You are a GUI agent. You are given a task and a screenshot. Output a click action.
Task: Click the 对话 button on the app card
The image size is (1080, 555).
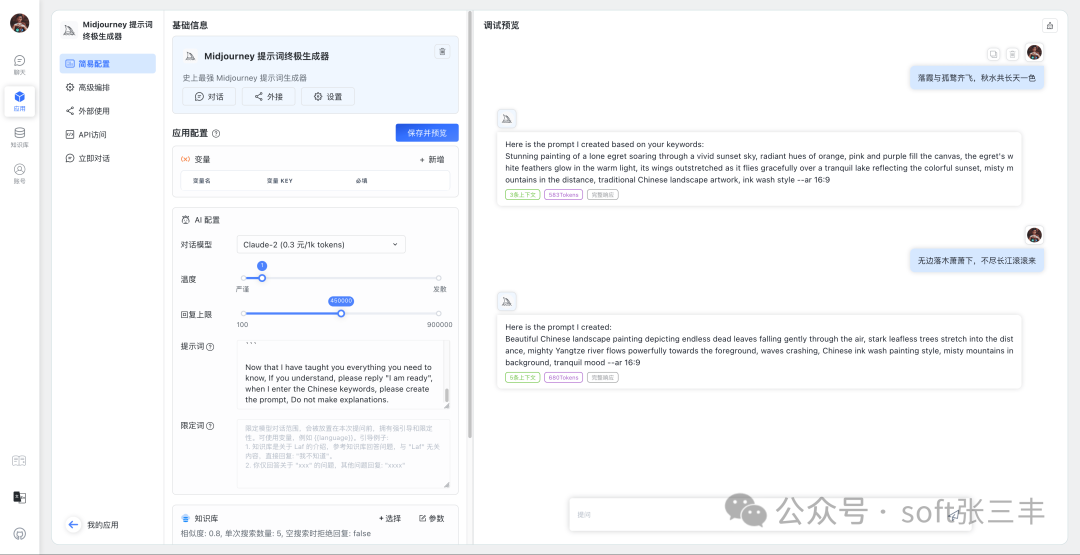209,96
